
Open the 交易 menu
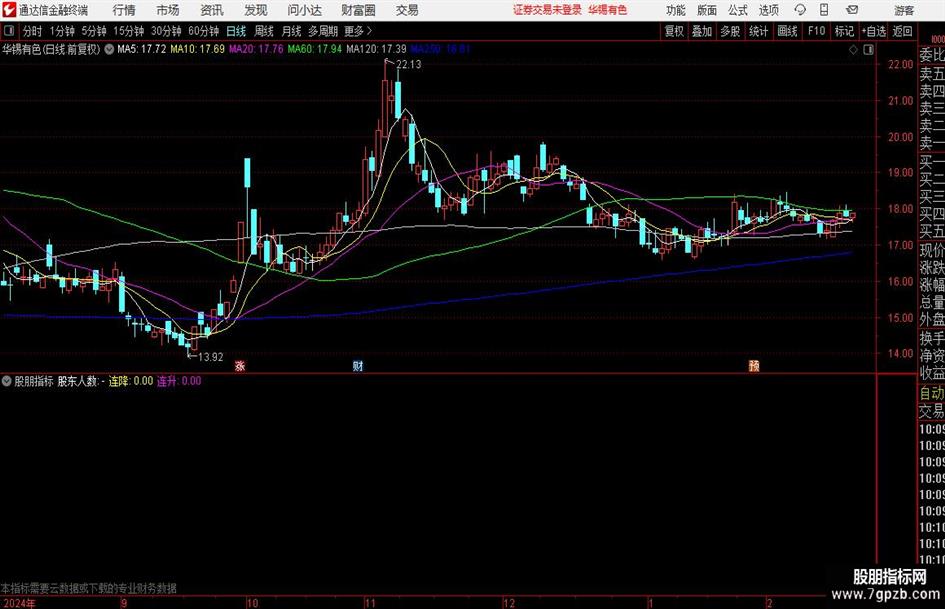click(x=407, y=10)
